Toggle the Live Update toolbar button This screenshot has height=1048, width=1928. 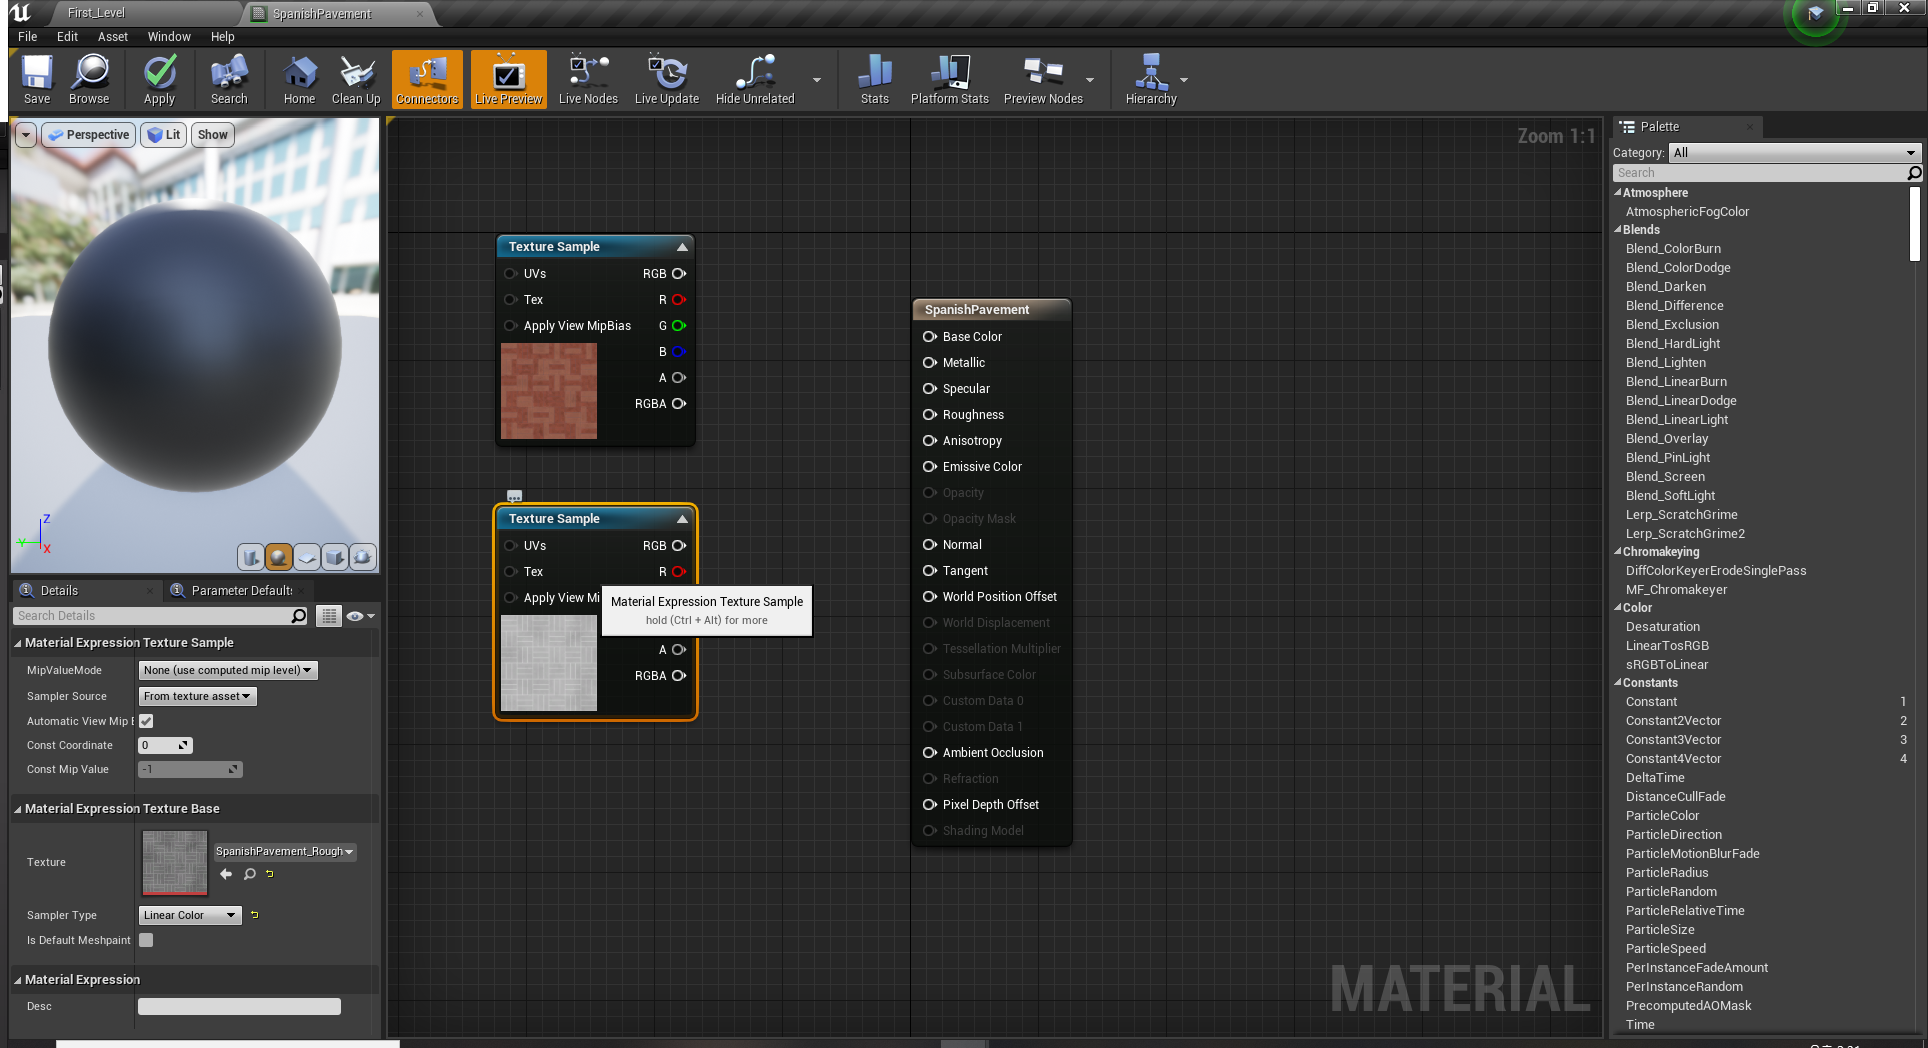(x=667, y=79)
